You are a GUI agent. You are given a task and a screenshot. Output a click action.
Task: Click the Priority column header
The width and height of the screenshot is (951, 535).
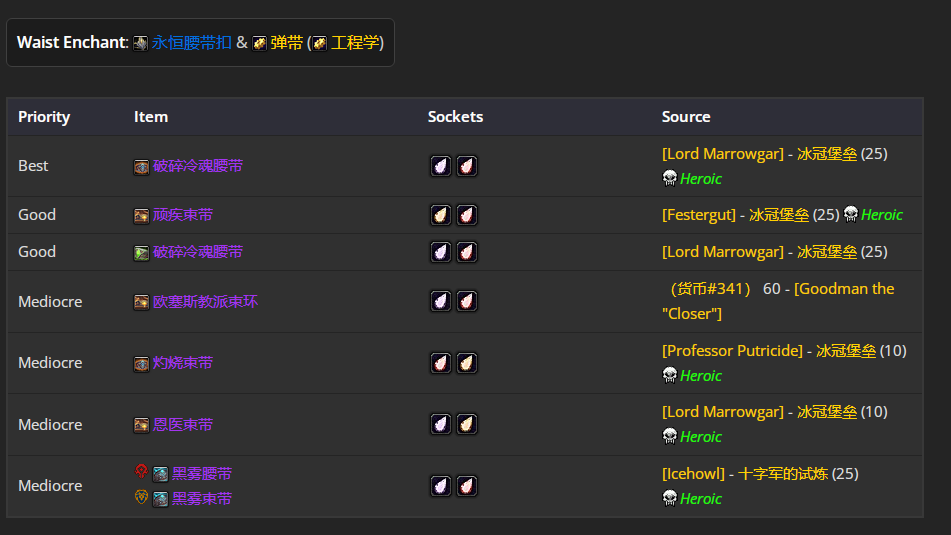pyautogui.click(x=44, y=117)
